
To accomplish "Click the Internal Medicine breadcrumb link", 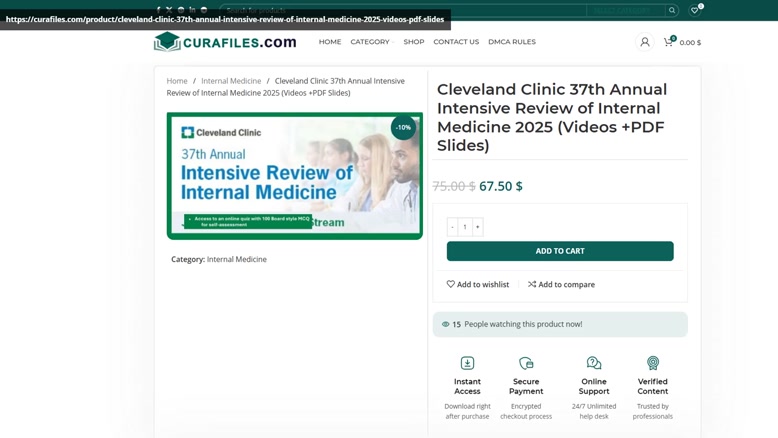I will pyautogui.click(x=231, y=81).
